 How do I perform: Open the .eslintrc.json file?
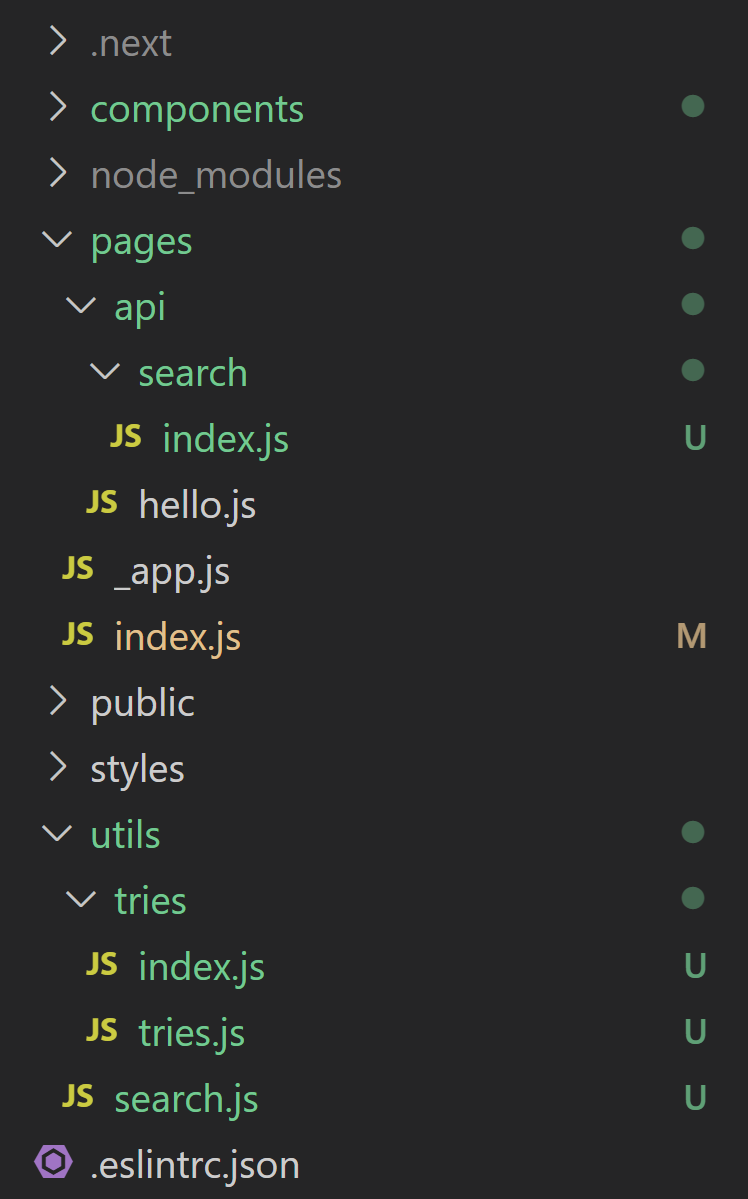[195, 1165]
